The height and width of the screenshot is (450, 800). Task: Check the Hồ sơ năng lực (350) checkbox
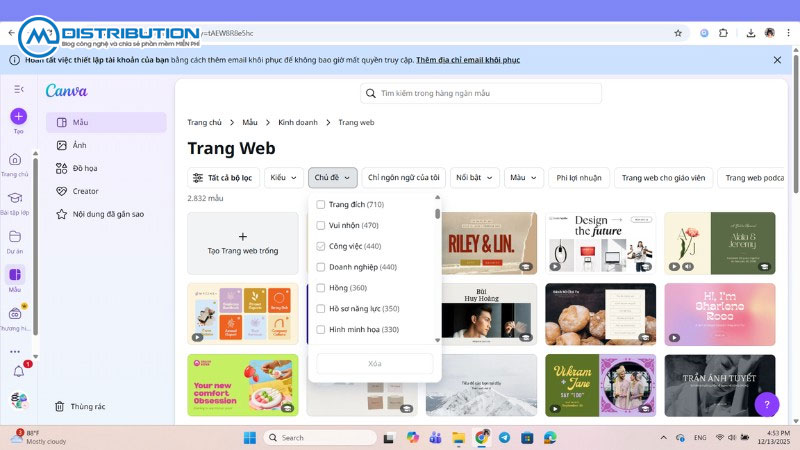tap(320, 309)
